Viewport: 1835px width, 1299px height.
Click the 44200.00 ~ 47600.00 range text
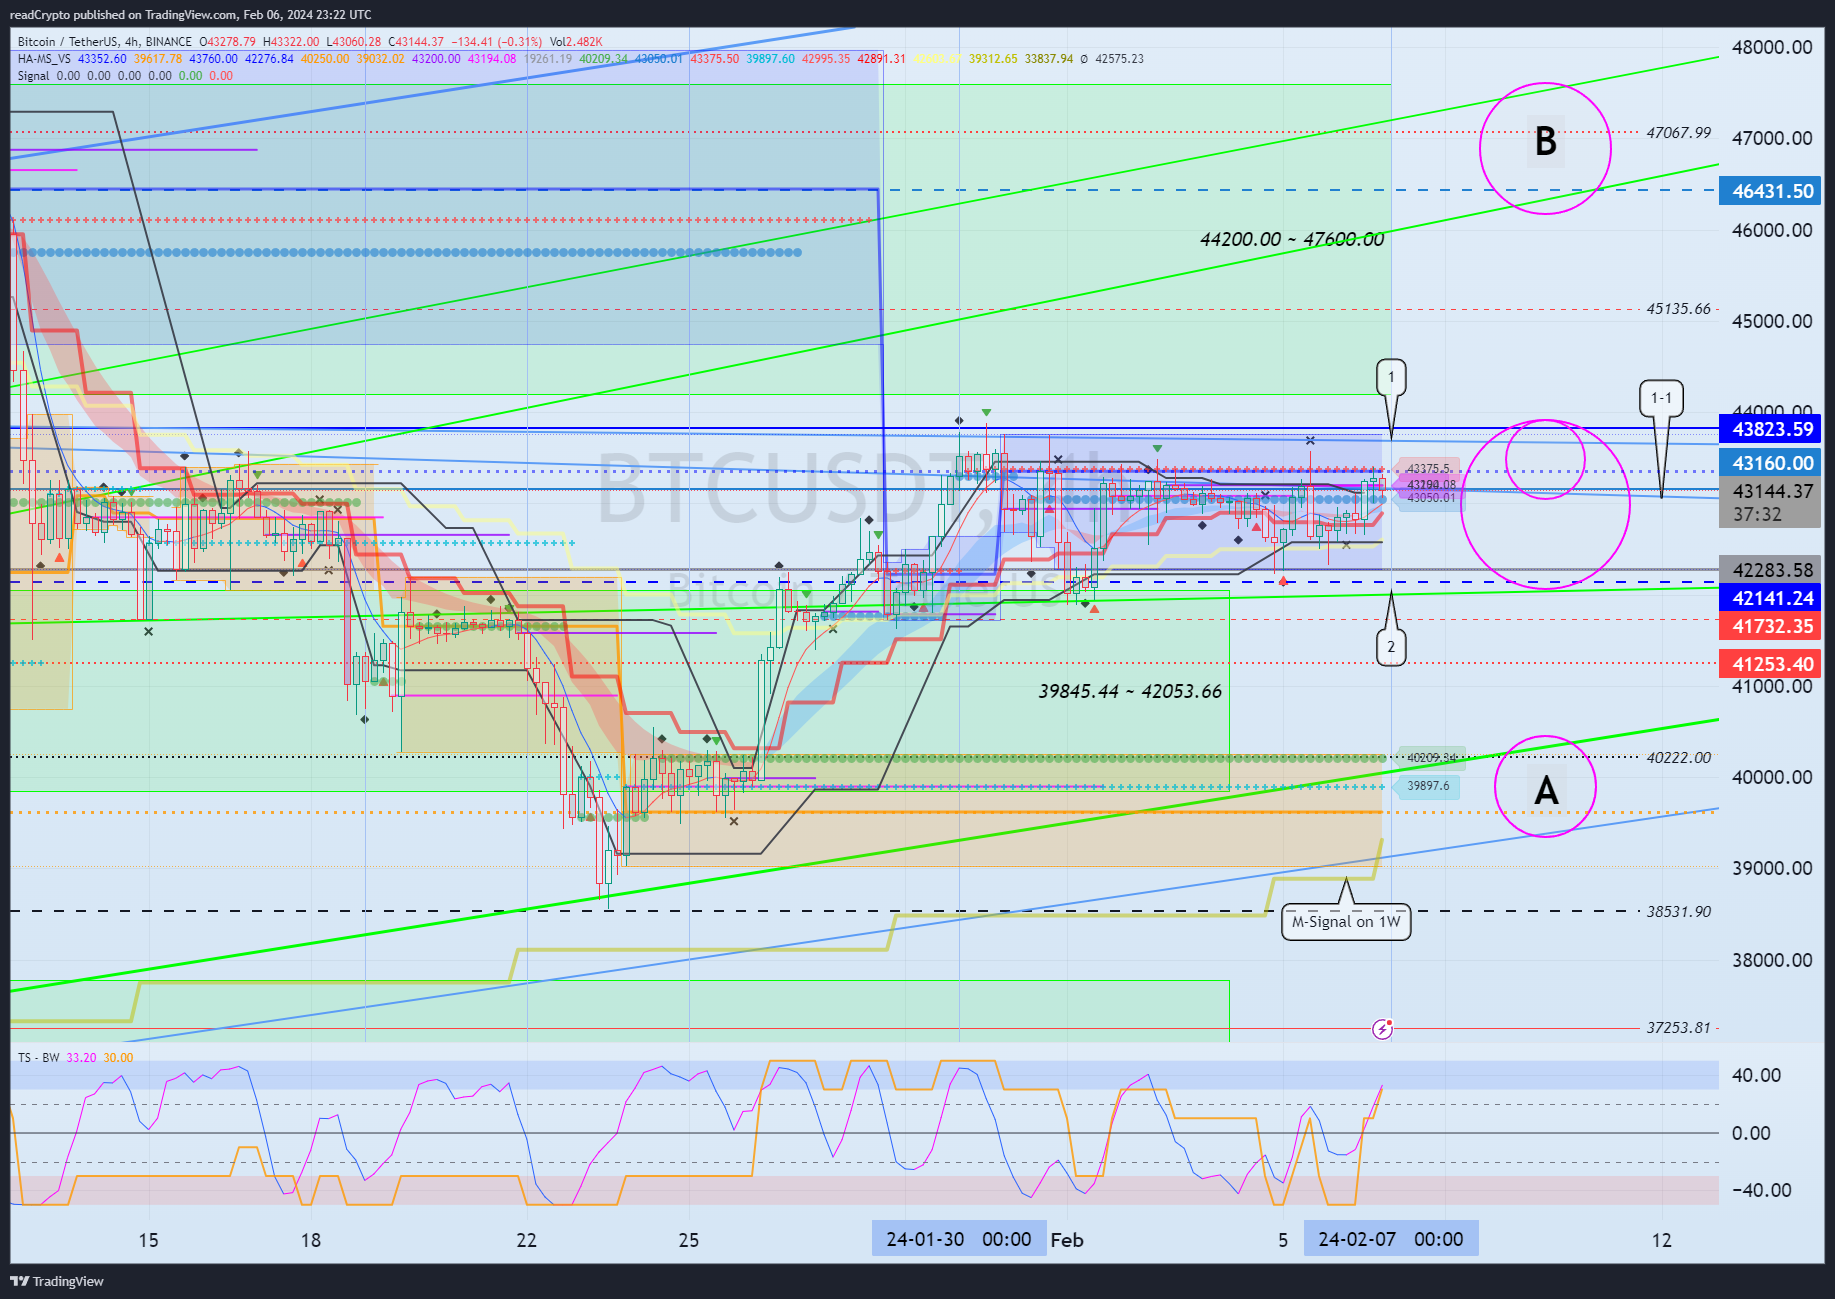(x=1292, y=239)
